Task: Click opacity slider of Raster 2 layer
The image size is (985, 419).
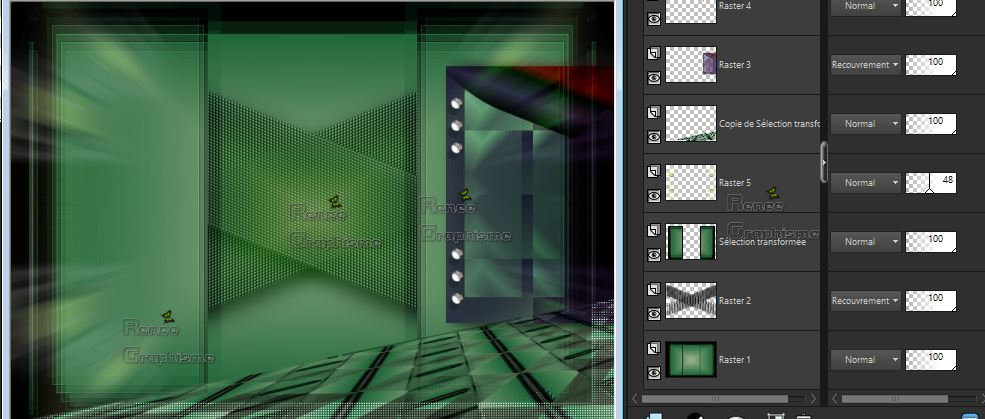Action: (931, 301)
